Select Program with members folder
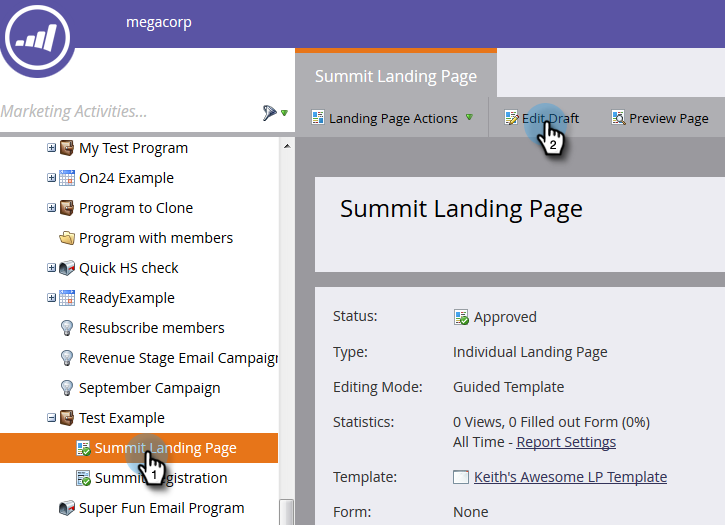The height and width of the screenshot is (525, 725). pos(156,238)
